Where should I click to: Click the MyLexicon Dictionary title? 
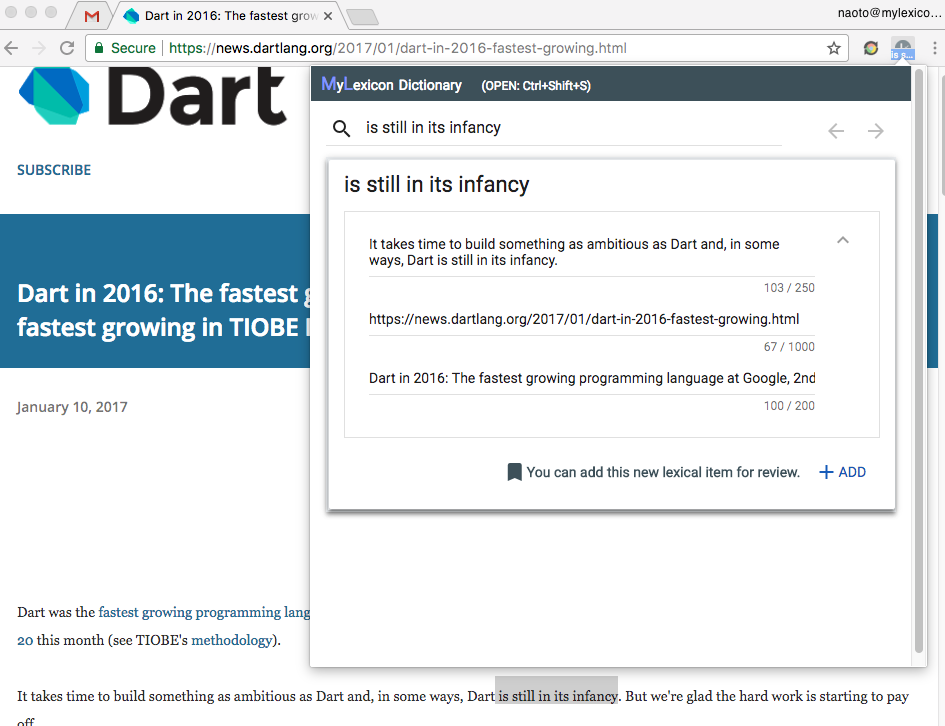pyautogui.click(x=391, y=85)
